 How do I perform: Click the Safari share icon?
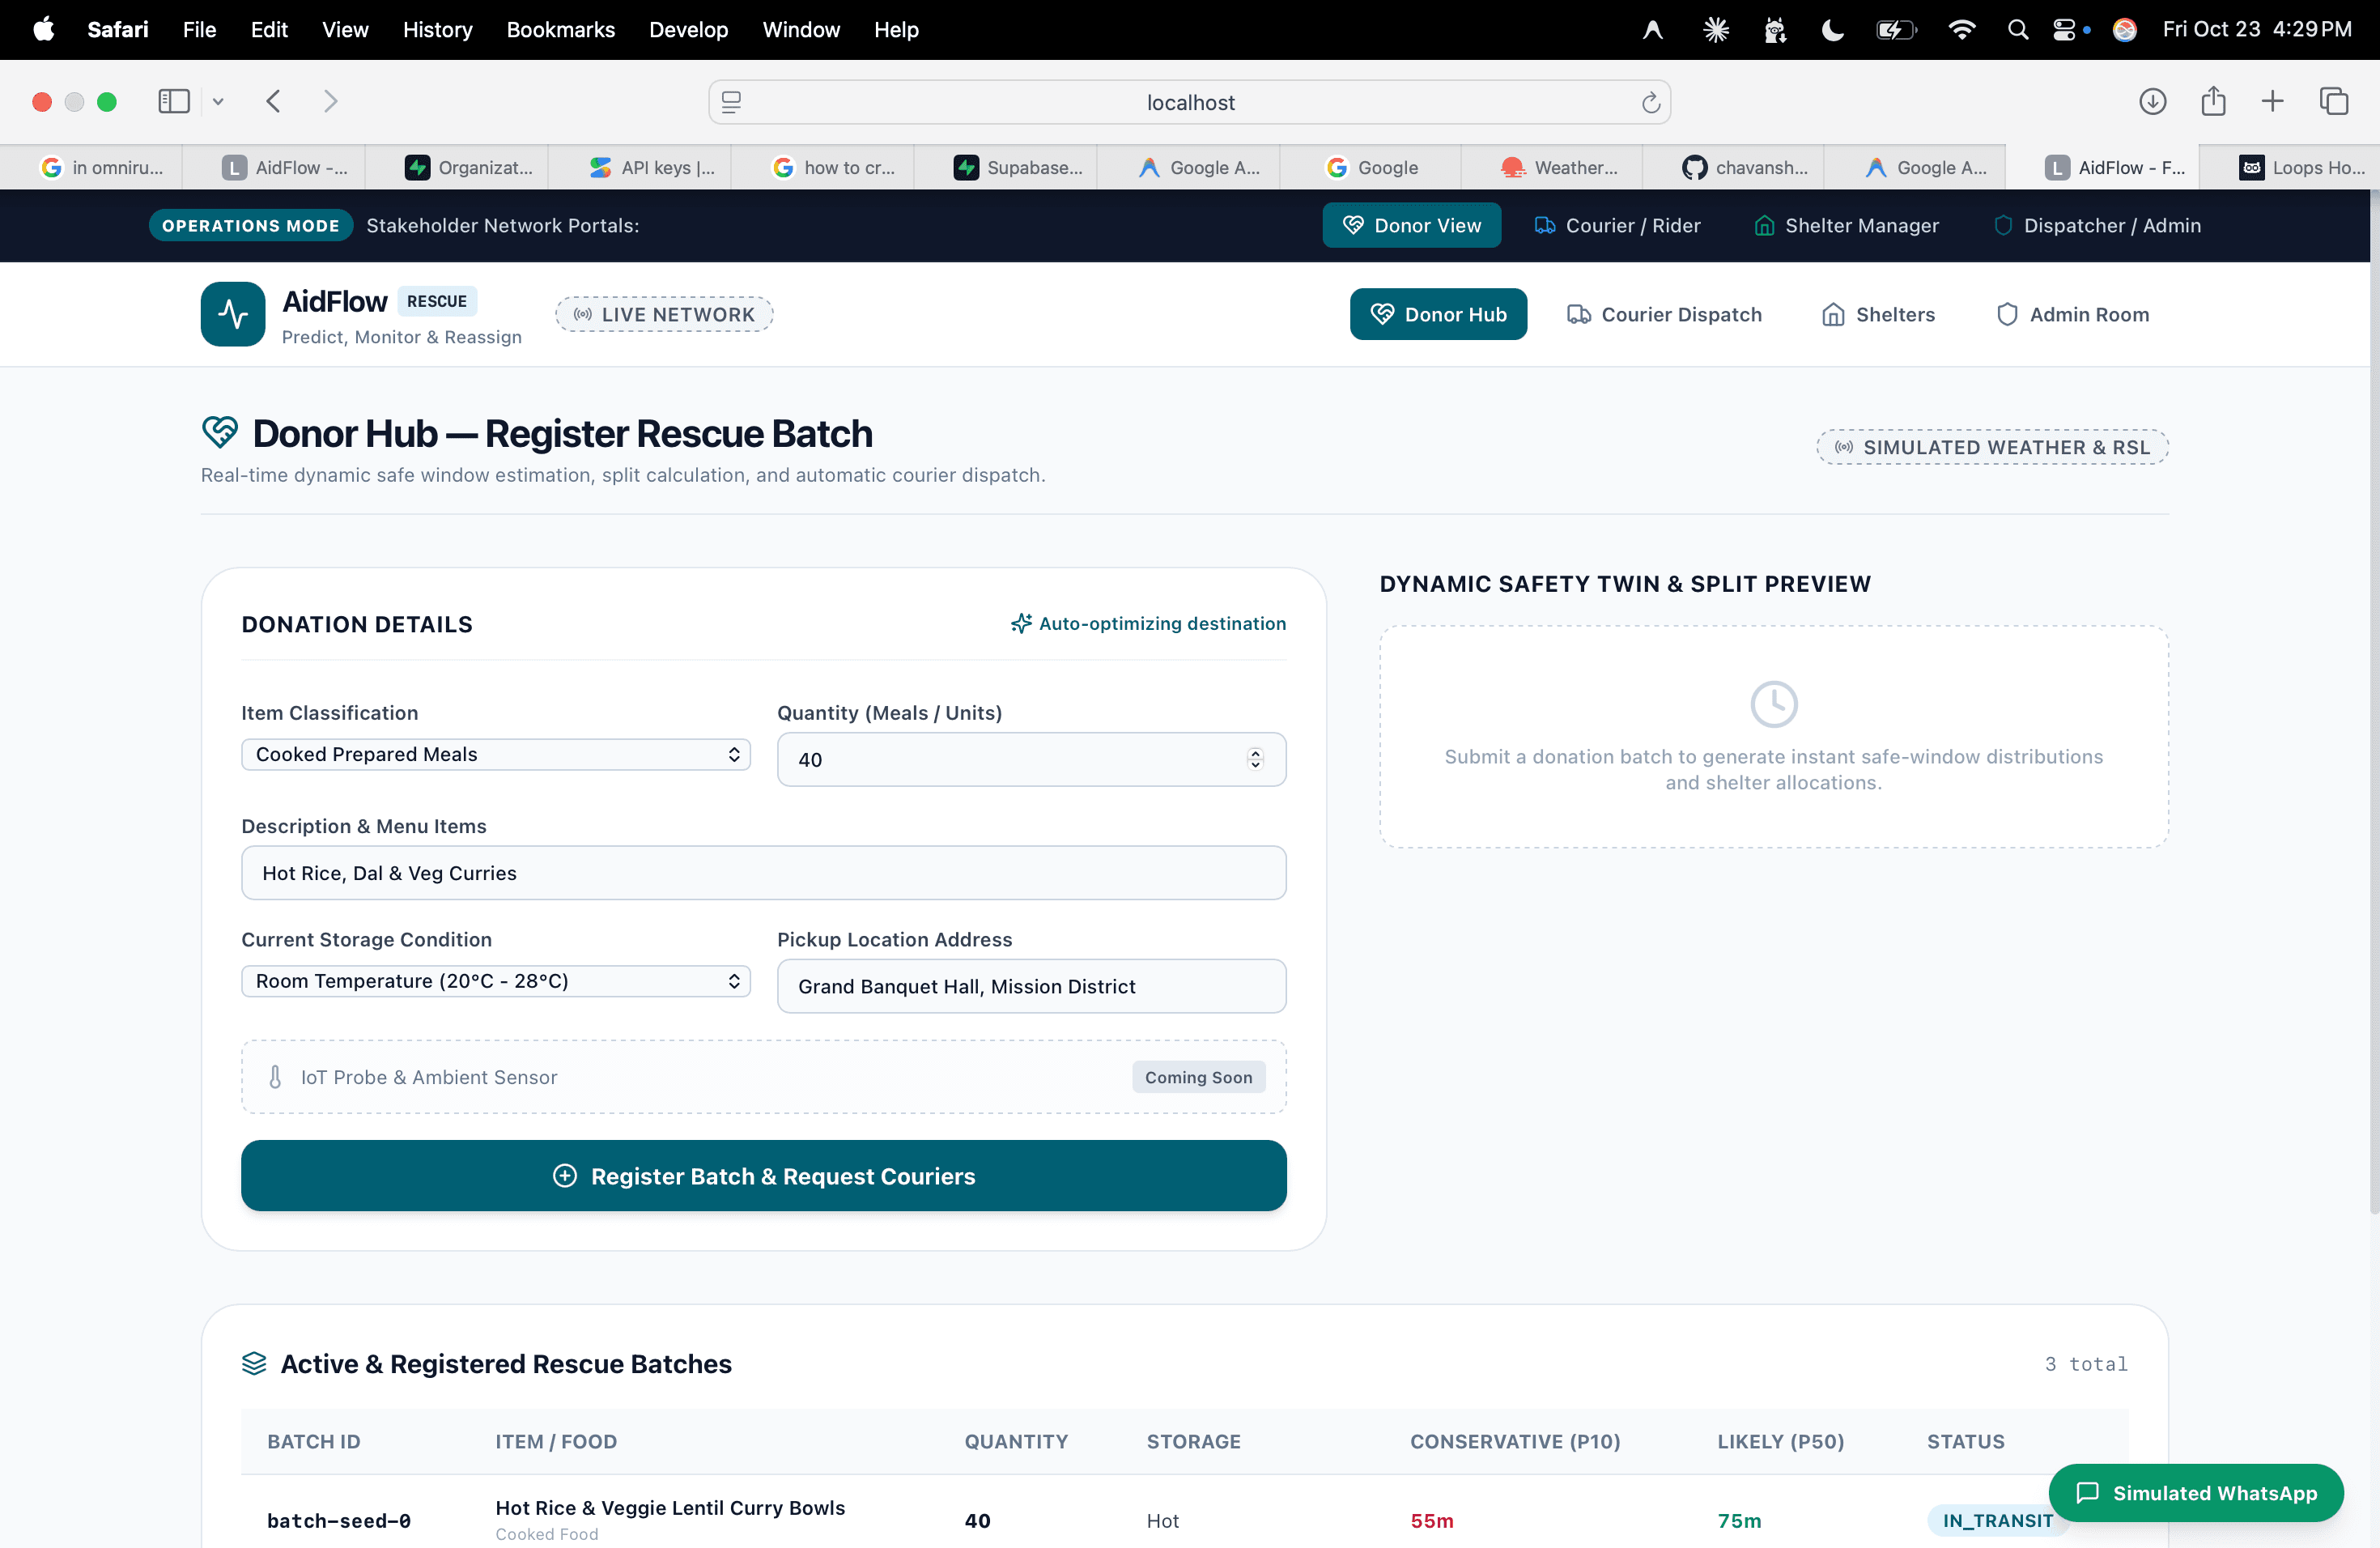point(2213,102)
